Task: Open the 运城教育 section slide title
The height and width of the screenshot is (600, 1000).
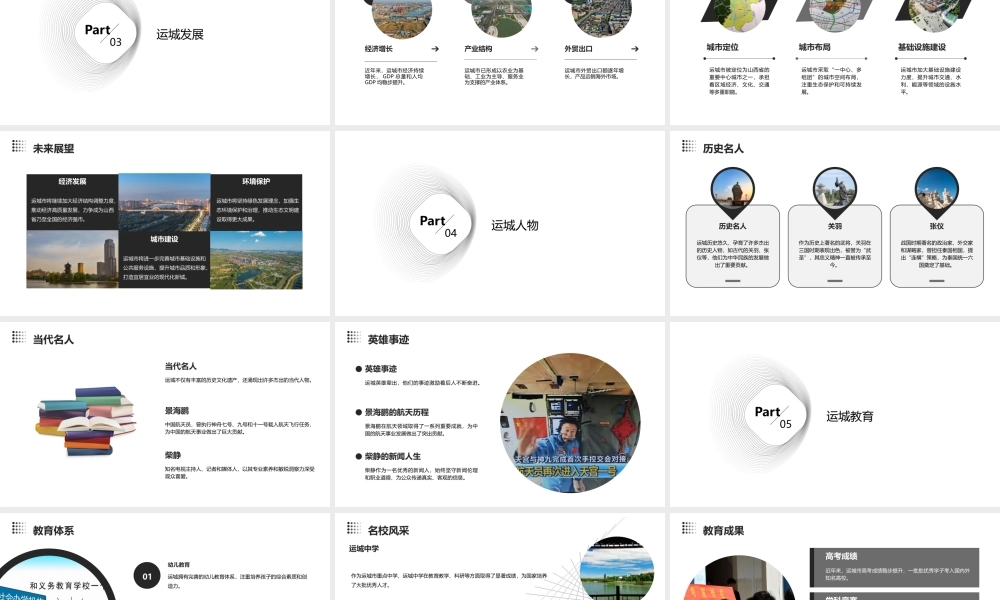Action: [849, 416]
